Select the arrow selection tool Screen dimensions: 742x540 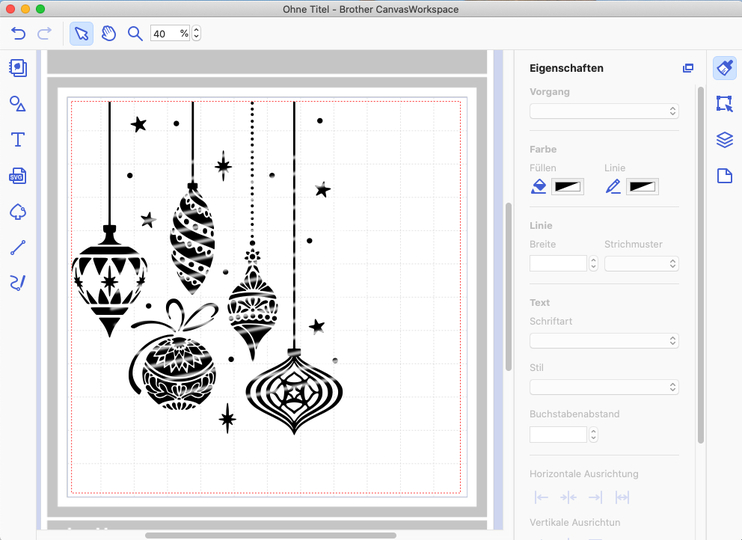(x=82, y=34)
